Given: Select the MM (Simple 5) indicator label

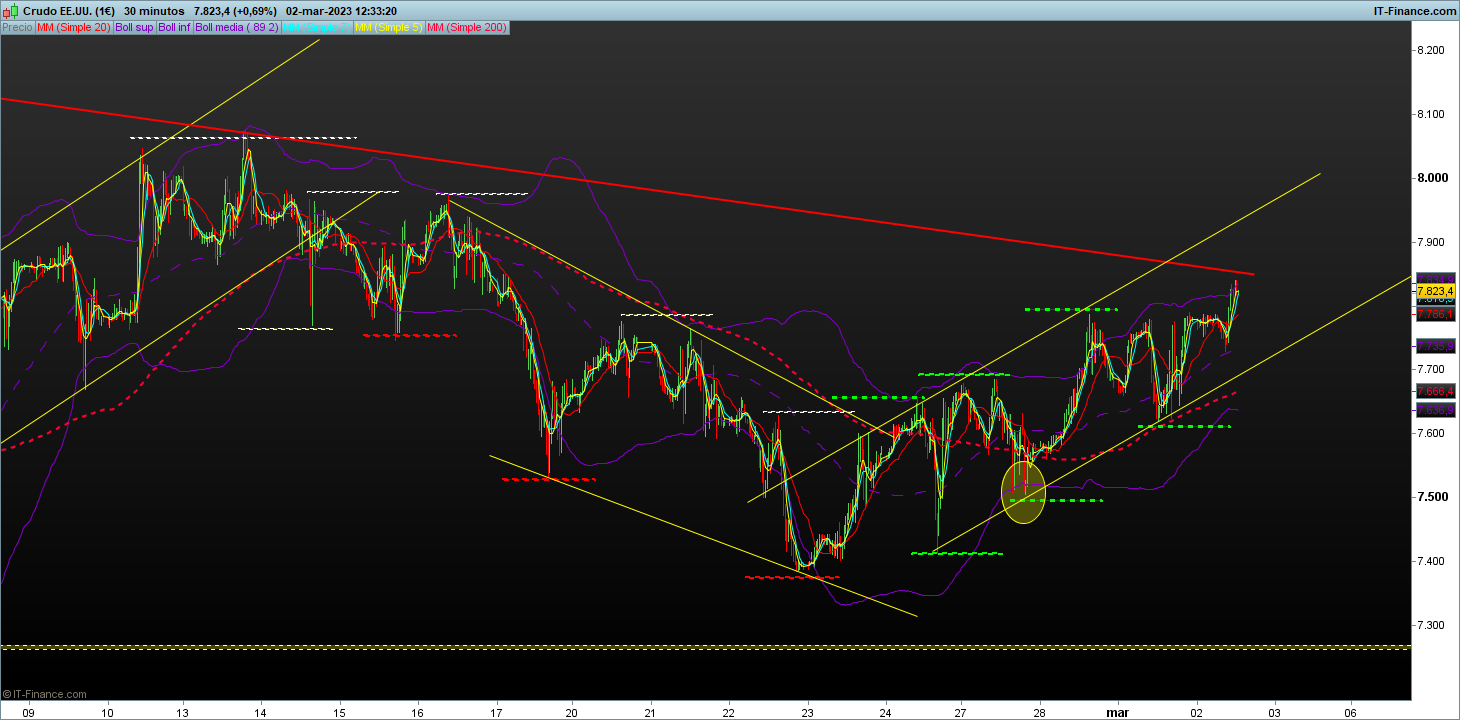Looking at the screenshot, I should 389,28.
